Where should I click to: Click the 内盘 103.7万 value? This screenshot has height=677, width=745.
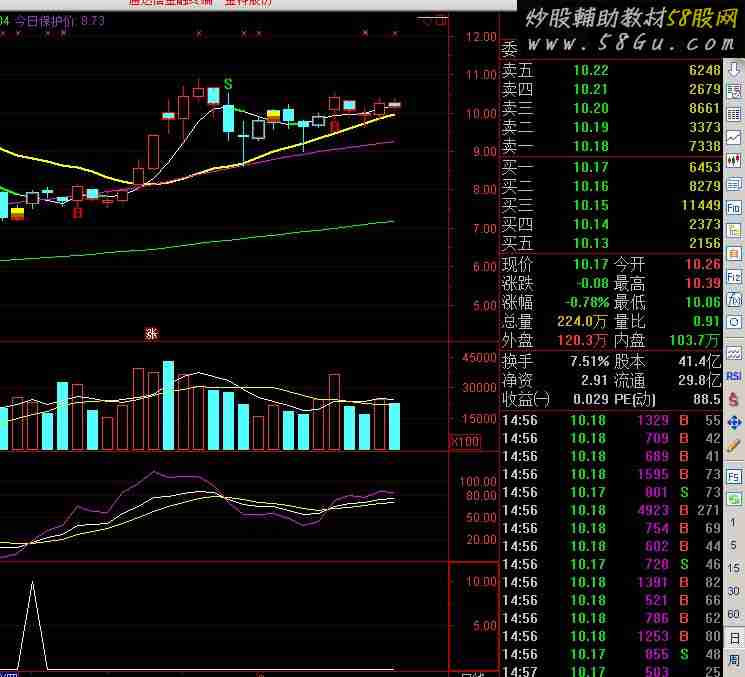(x=695, y=341)
